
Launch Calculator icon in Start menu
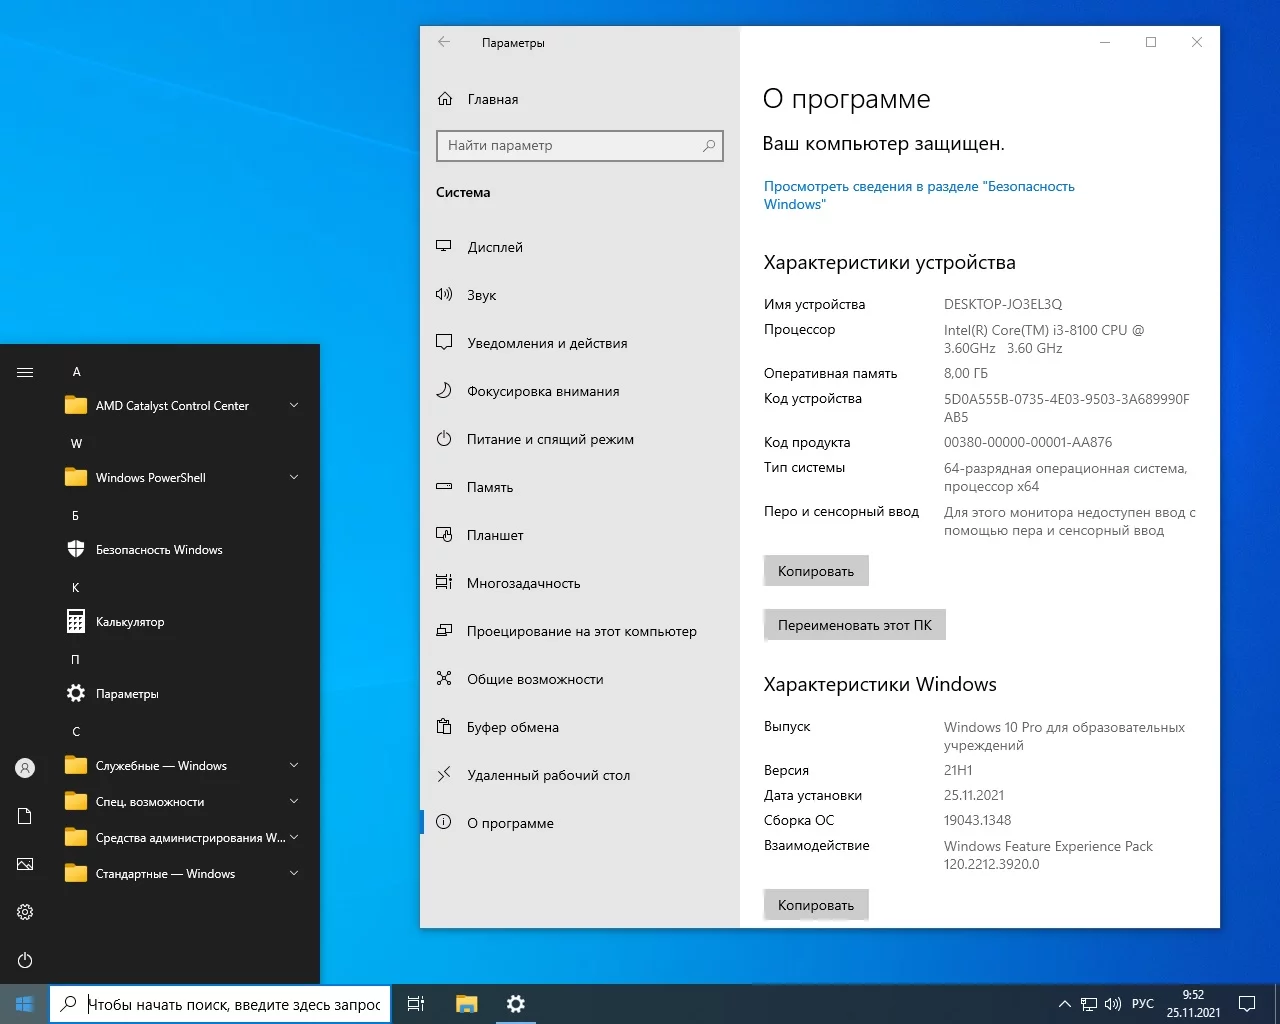tap(76, 621)
